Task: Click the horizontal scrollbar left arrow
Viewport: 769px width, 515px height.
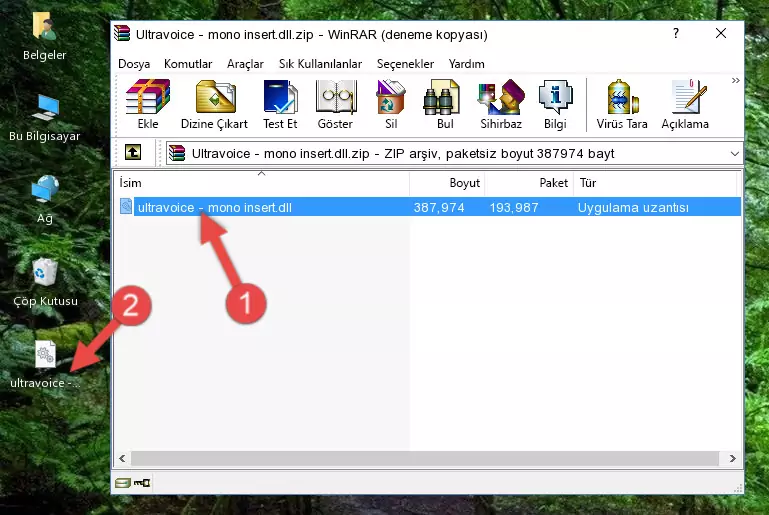Action: tap(123, 458)
